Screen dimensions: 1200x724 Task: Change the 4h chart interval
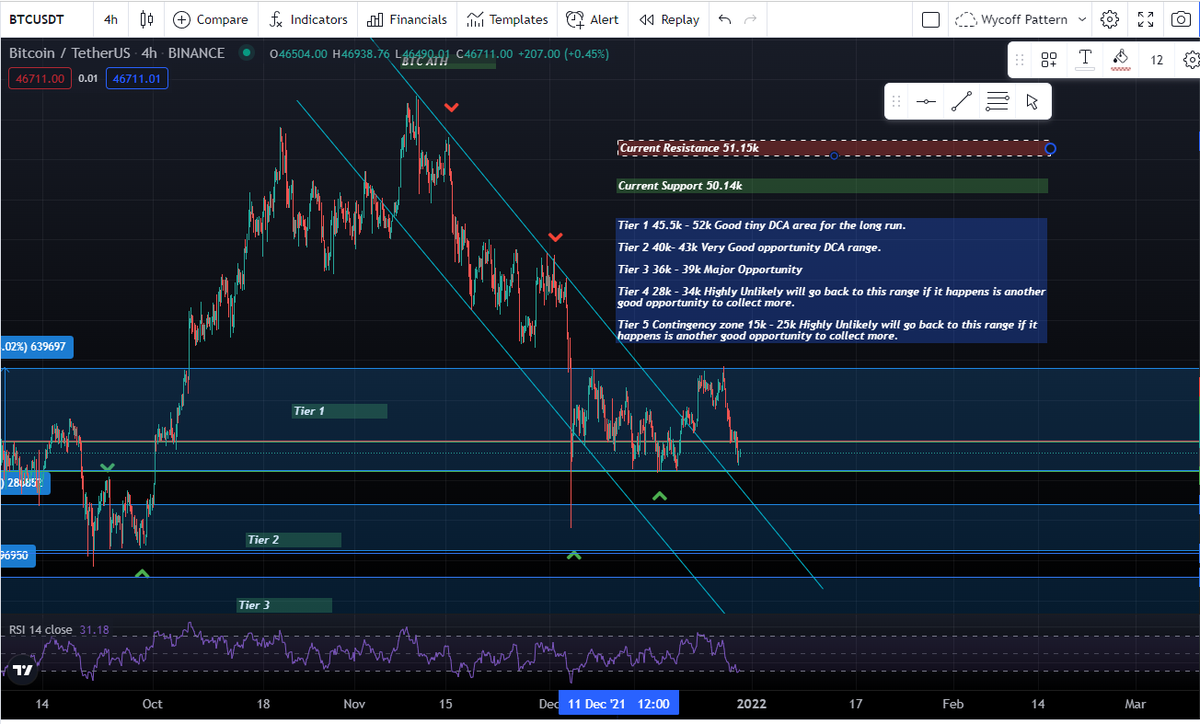coord(110,19)
